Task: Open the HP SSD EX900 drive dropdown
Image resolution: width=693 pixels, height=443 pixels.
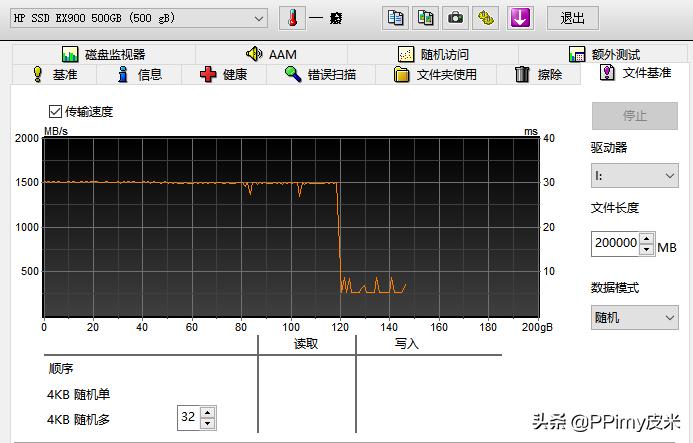Action: coord(139,19)
